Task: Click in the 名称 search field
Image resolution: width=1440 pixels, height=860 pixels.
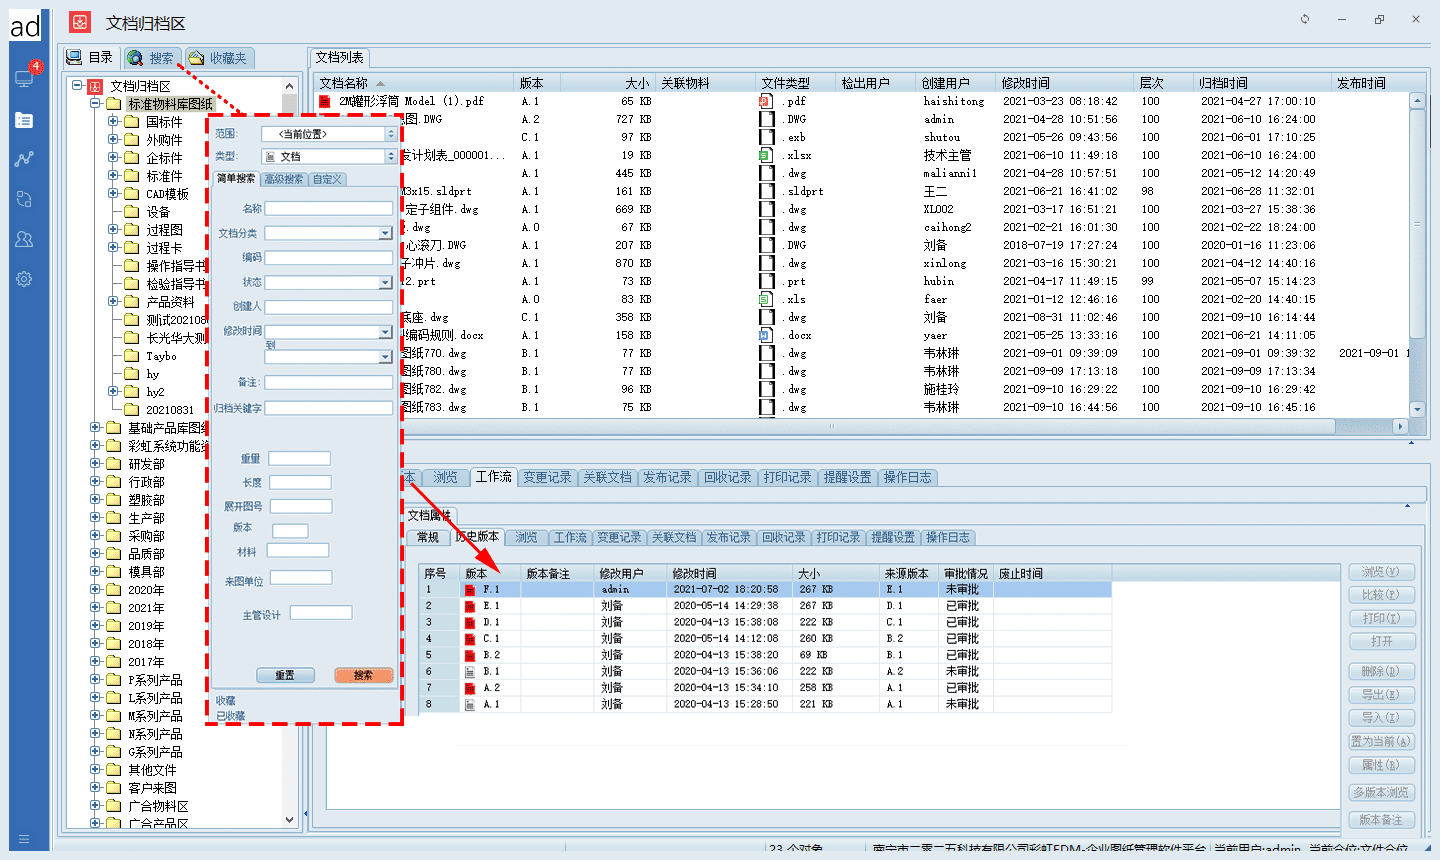Action: click(329, 208)
